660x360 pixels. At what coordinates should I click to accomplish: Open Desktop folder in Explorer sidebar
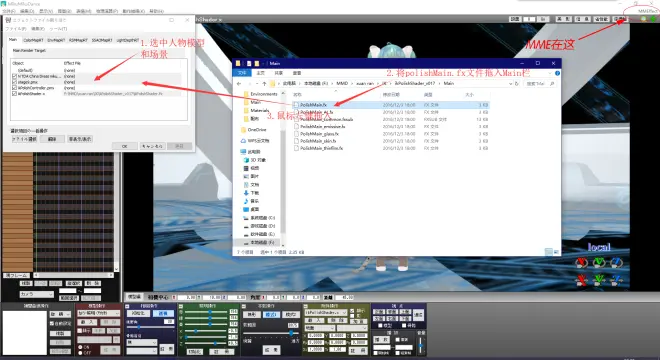(252, 209)
